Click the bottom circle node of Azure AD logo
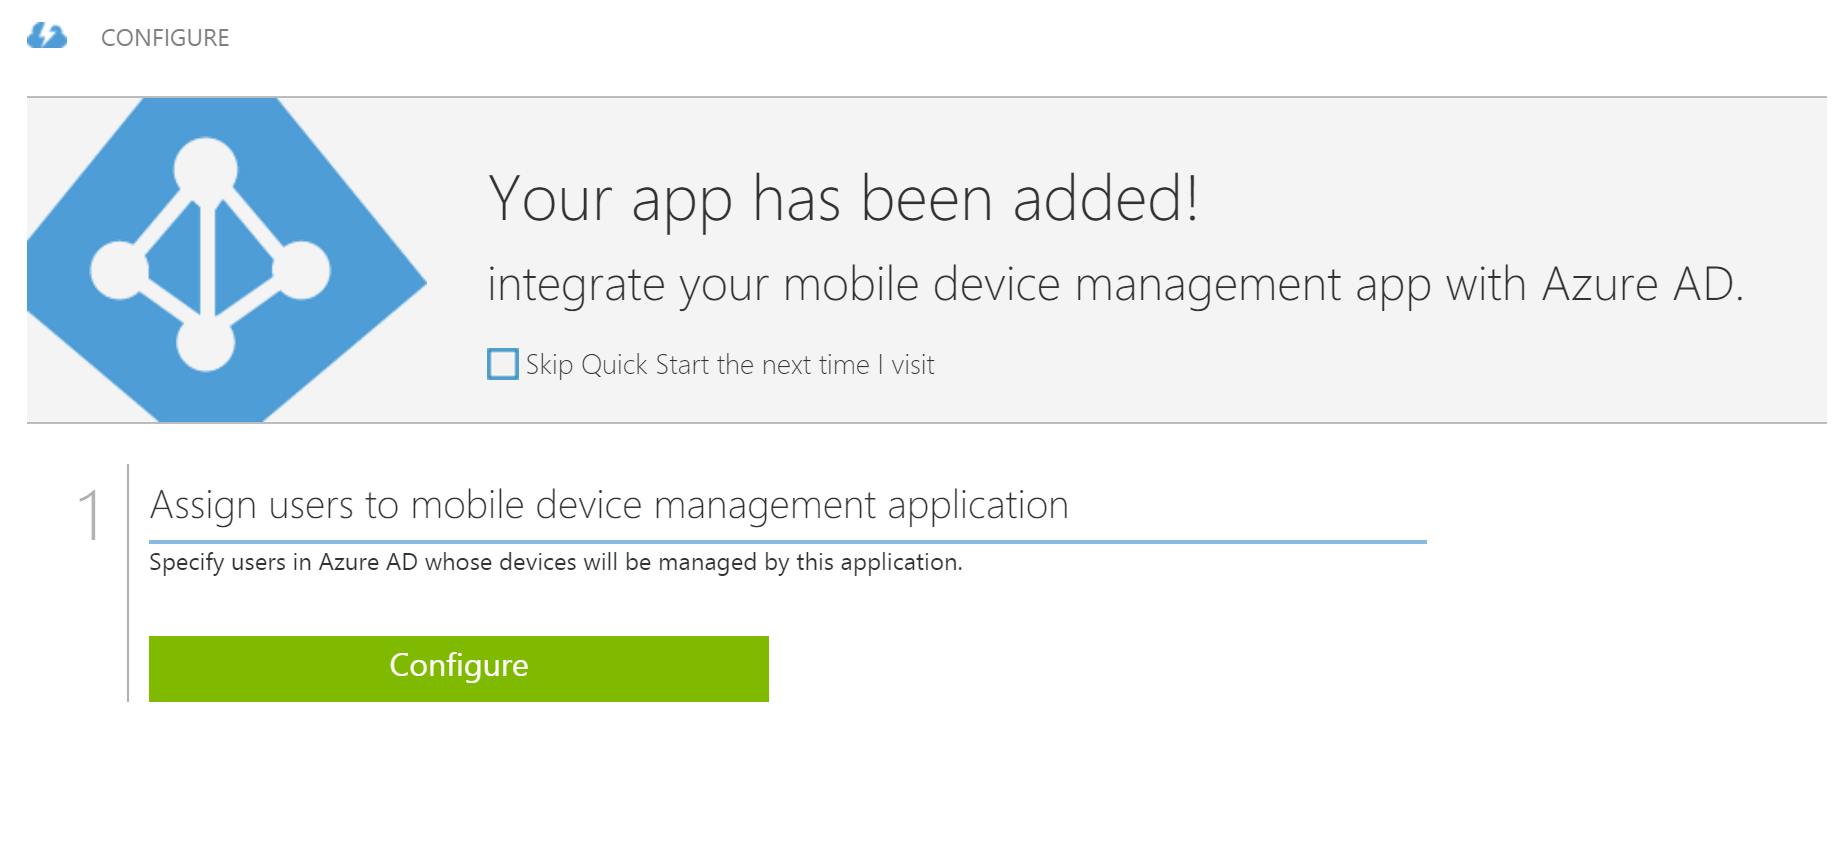The image size is (1833, 862). (206, 343)
